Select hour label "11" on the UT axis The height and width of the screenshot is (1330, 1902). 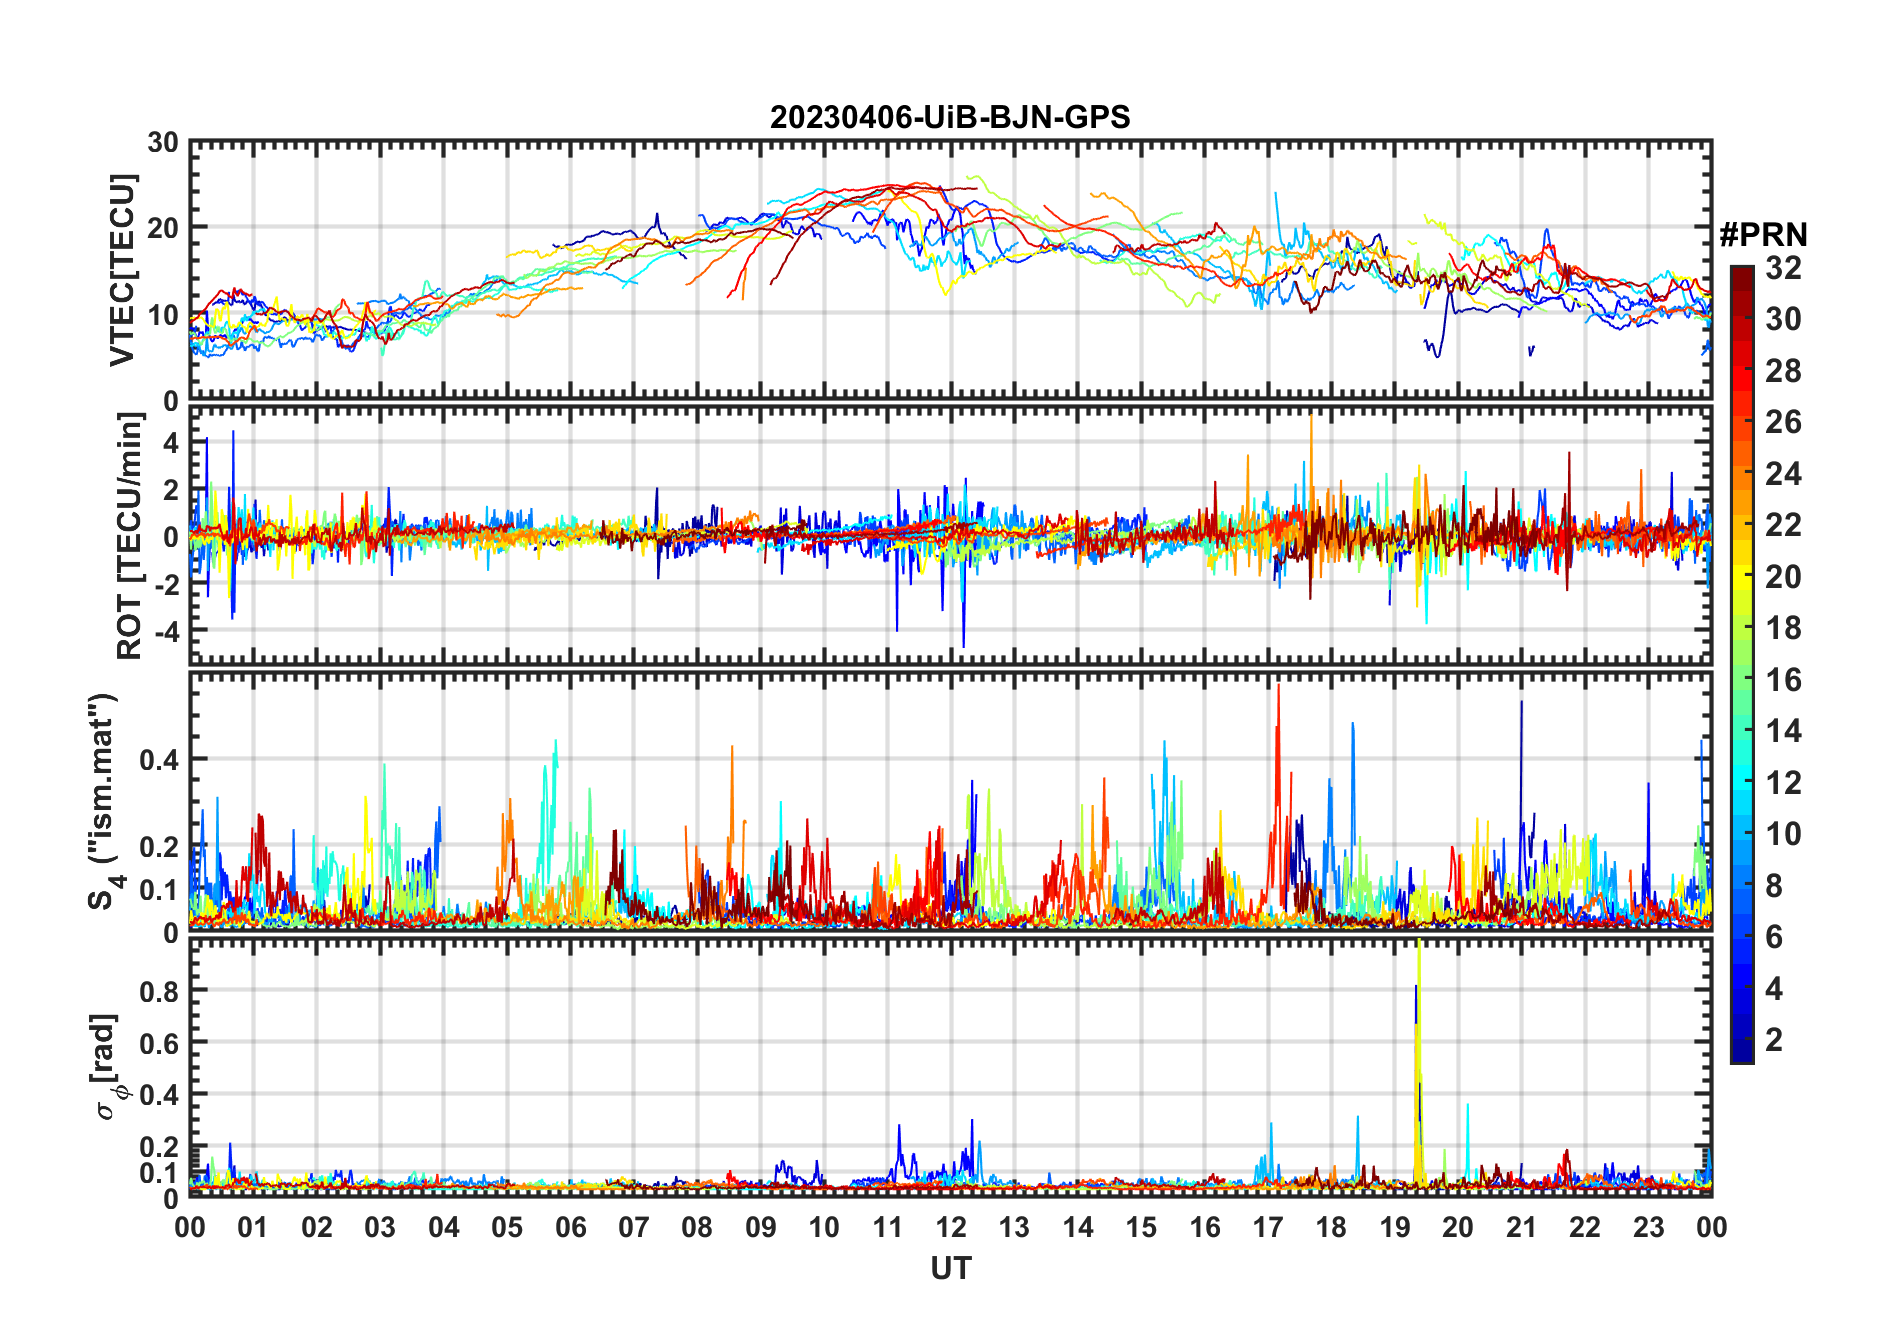point(887,1227)
